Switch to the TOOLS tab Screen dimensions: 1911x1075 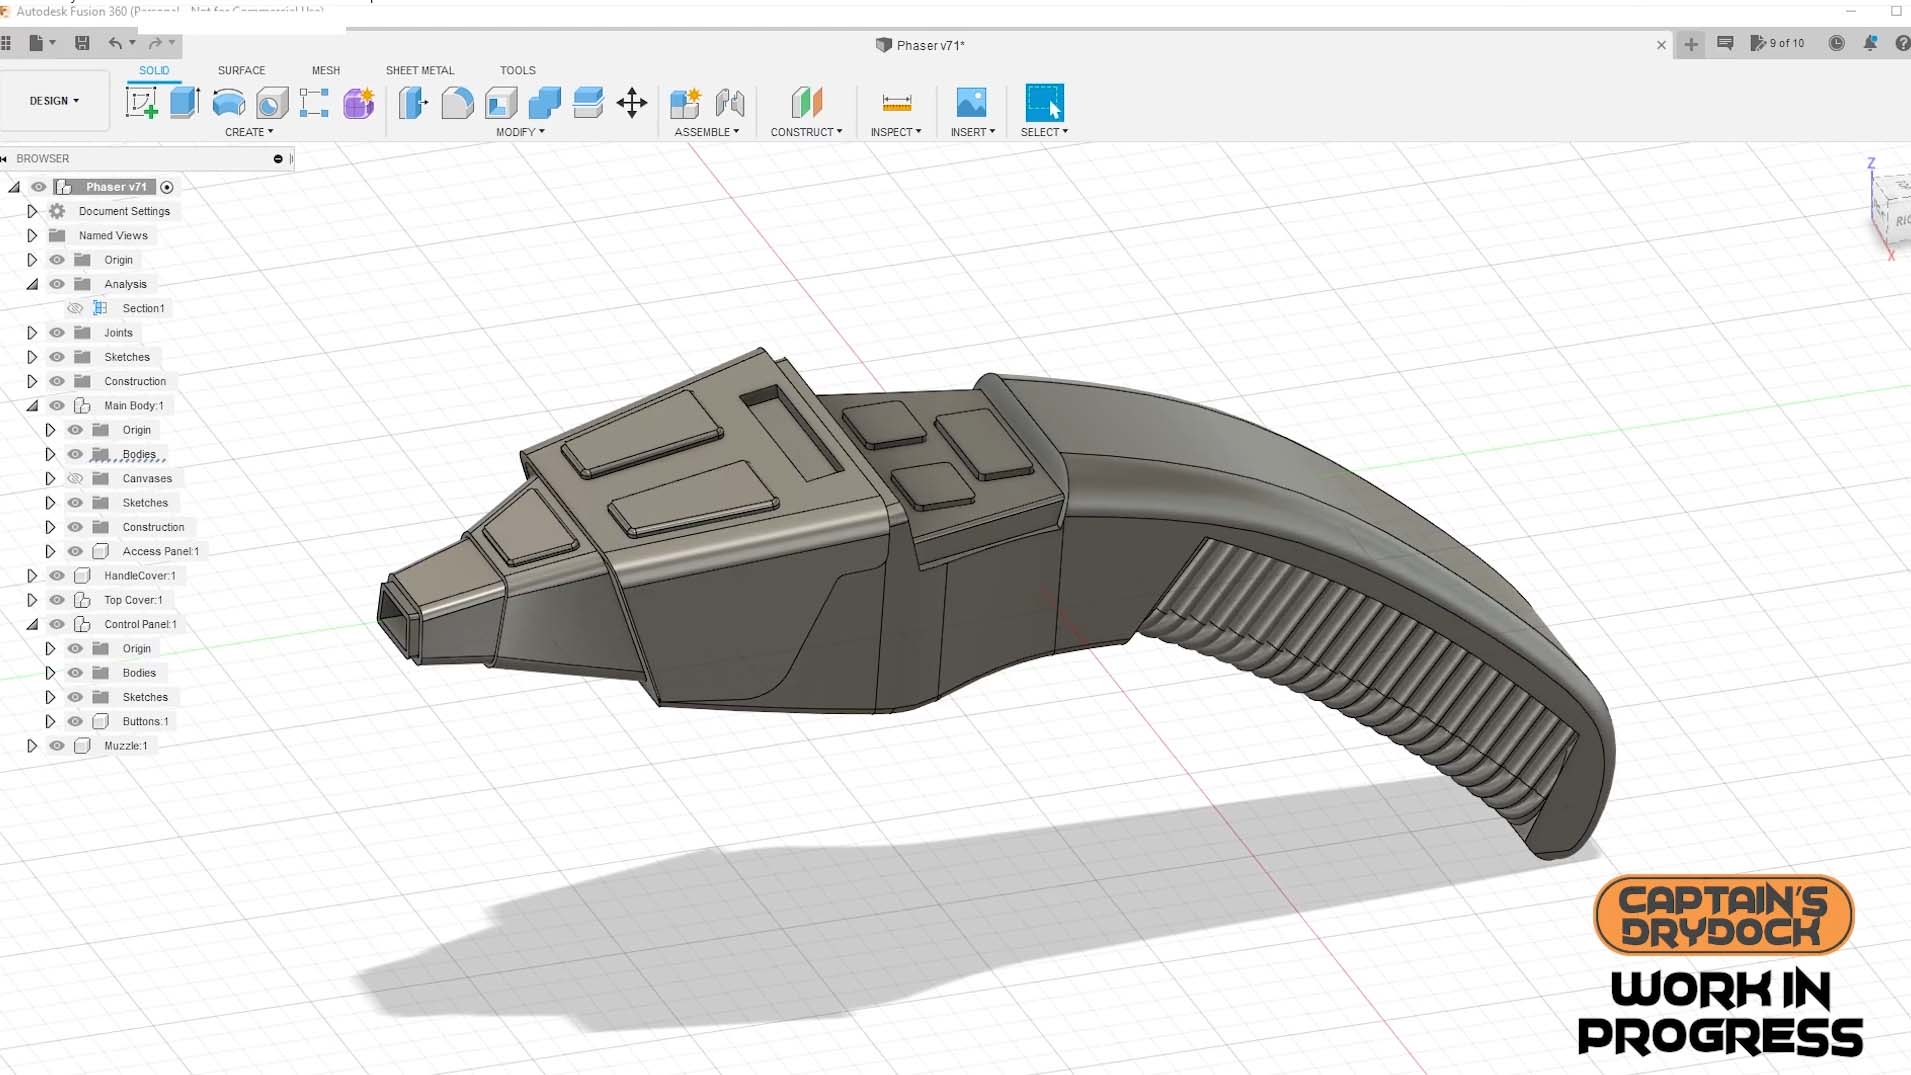point(518,70)
